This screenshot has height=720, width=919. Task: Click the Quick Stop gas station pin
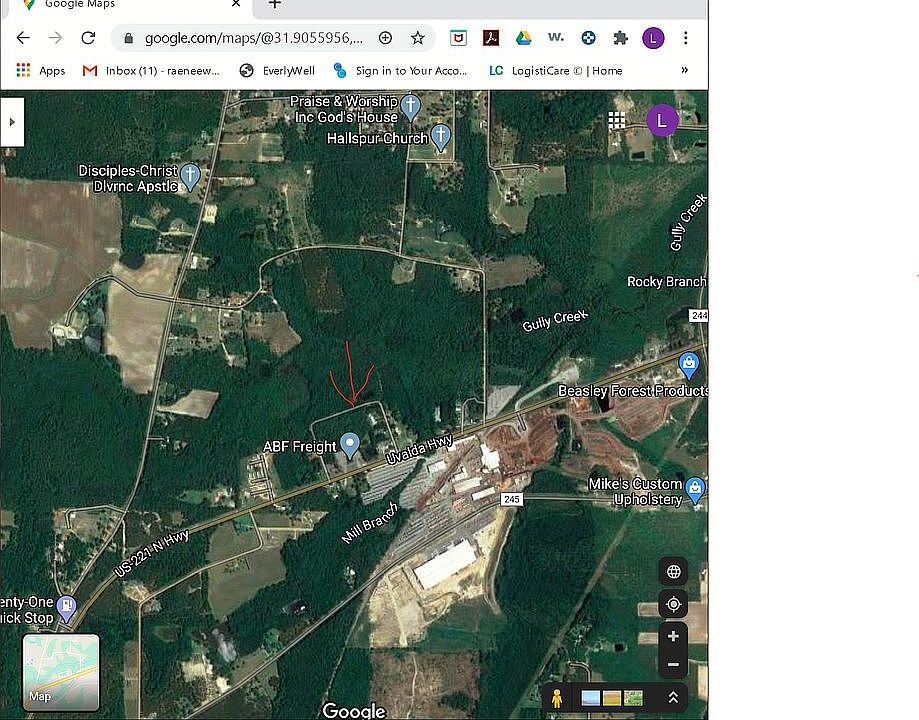coord(67,607)
